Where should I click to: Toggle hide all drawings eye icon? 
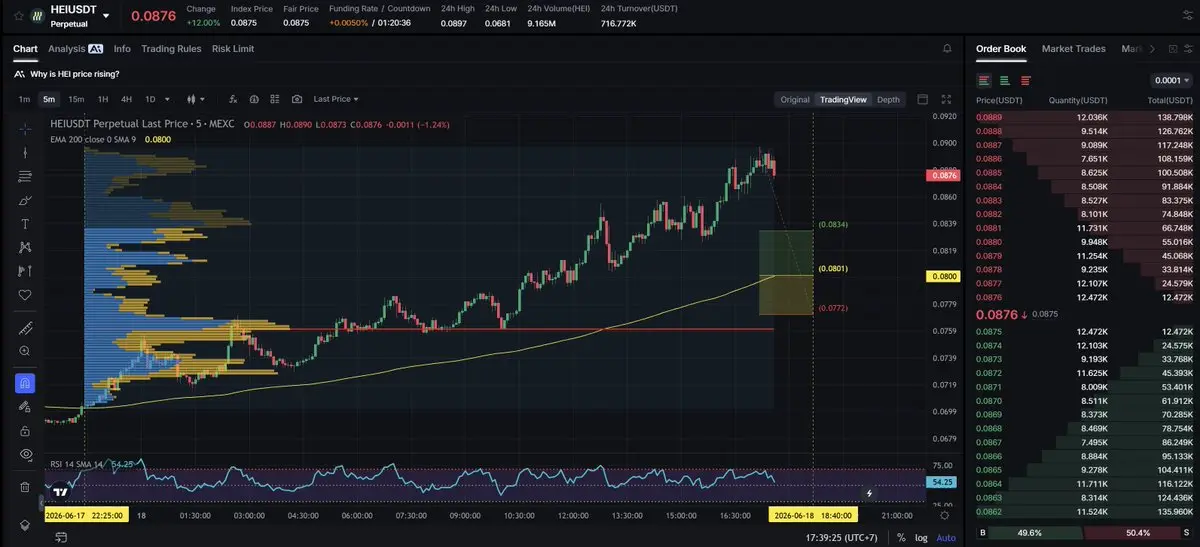click(25, 454)
